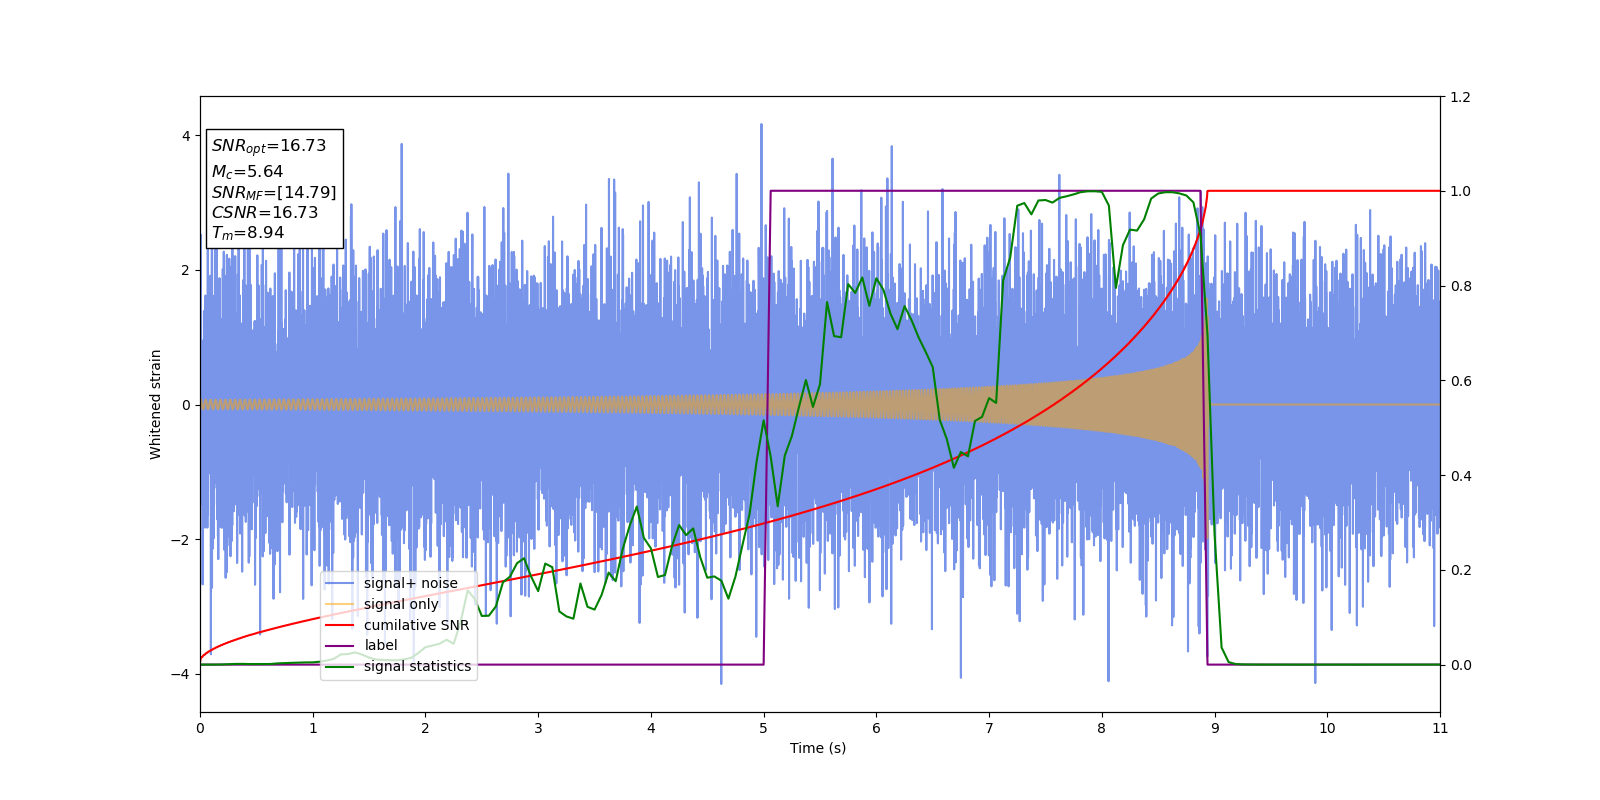1600x800 pixels.
Task: Click x-axis tick label 9
Action: pos(1215,728)
